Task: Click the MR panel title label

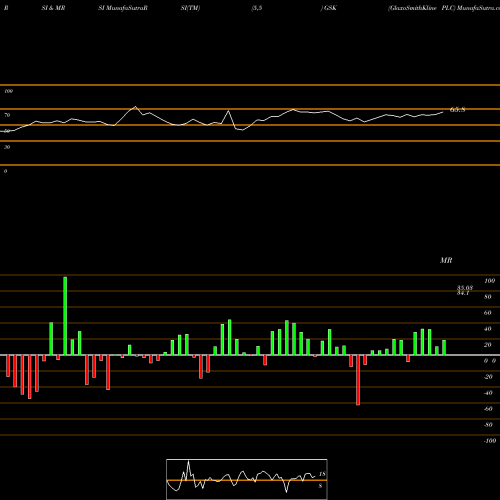Action: [446, 260]
